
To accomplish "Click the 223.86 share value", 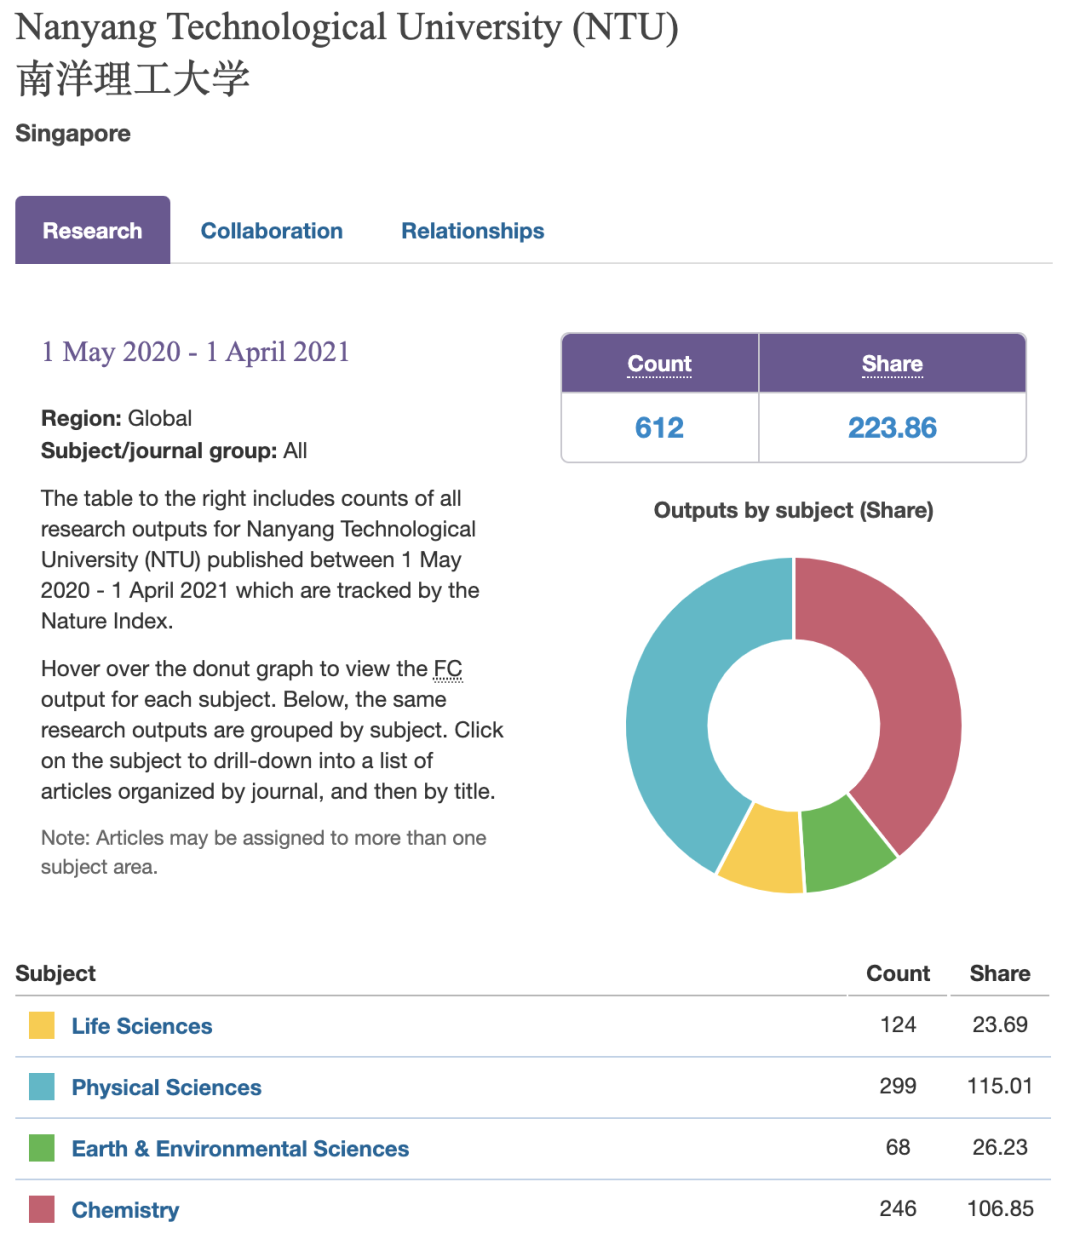I will pyautogui.click(x=892, y=428).
